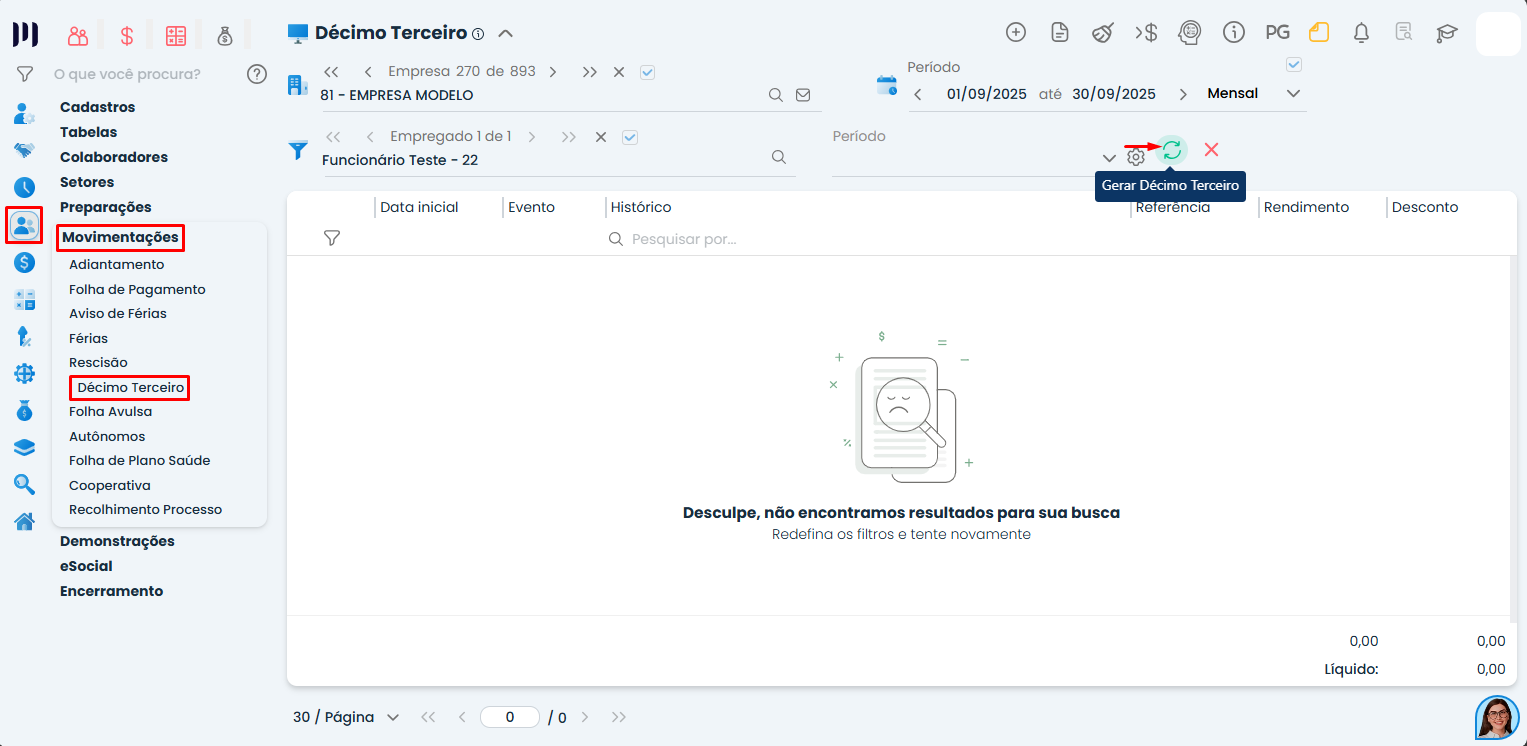Screen dimensions: 1527x746
Task: Open the graduation cap training icon
Action: 1446,33
